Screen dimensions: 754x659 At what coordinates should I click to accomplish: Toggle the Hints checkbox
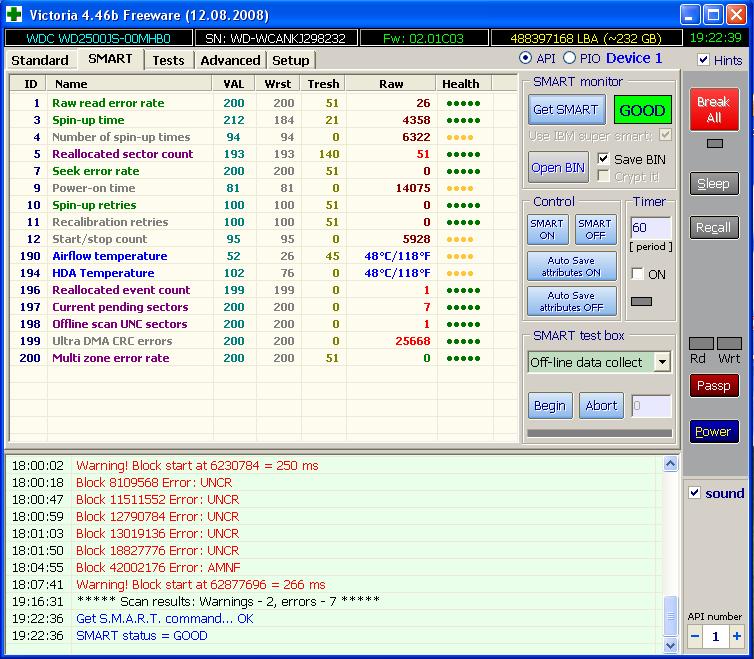703,60
